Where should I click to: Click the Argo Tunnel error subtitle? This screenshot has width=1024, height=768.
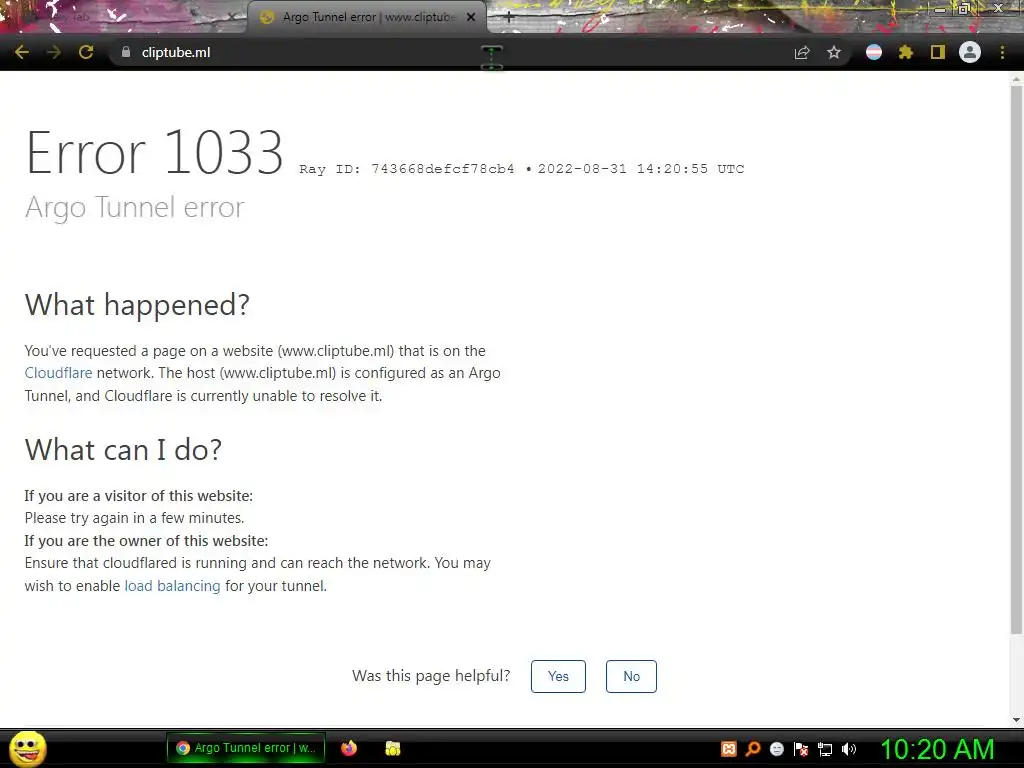[x=135, y=207]
